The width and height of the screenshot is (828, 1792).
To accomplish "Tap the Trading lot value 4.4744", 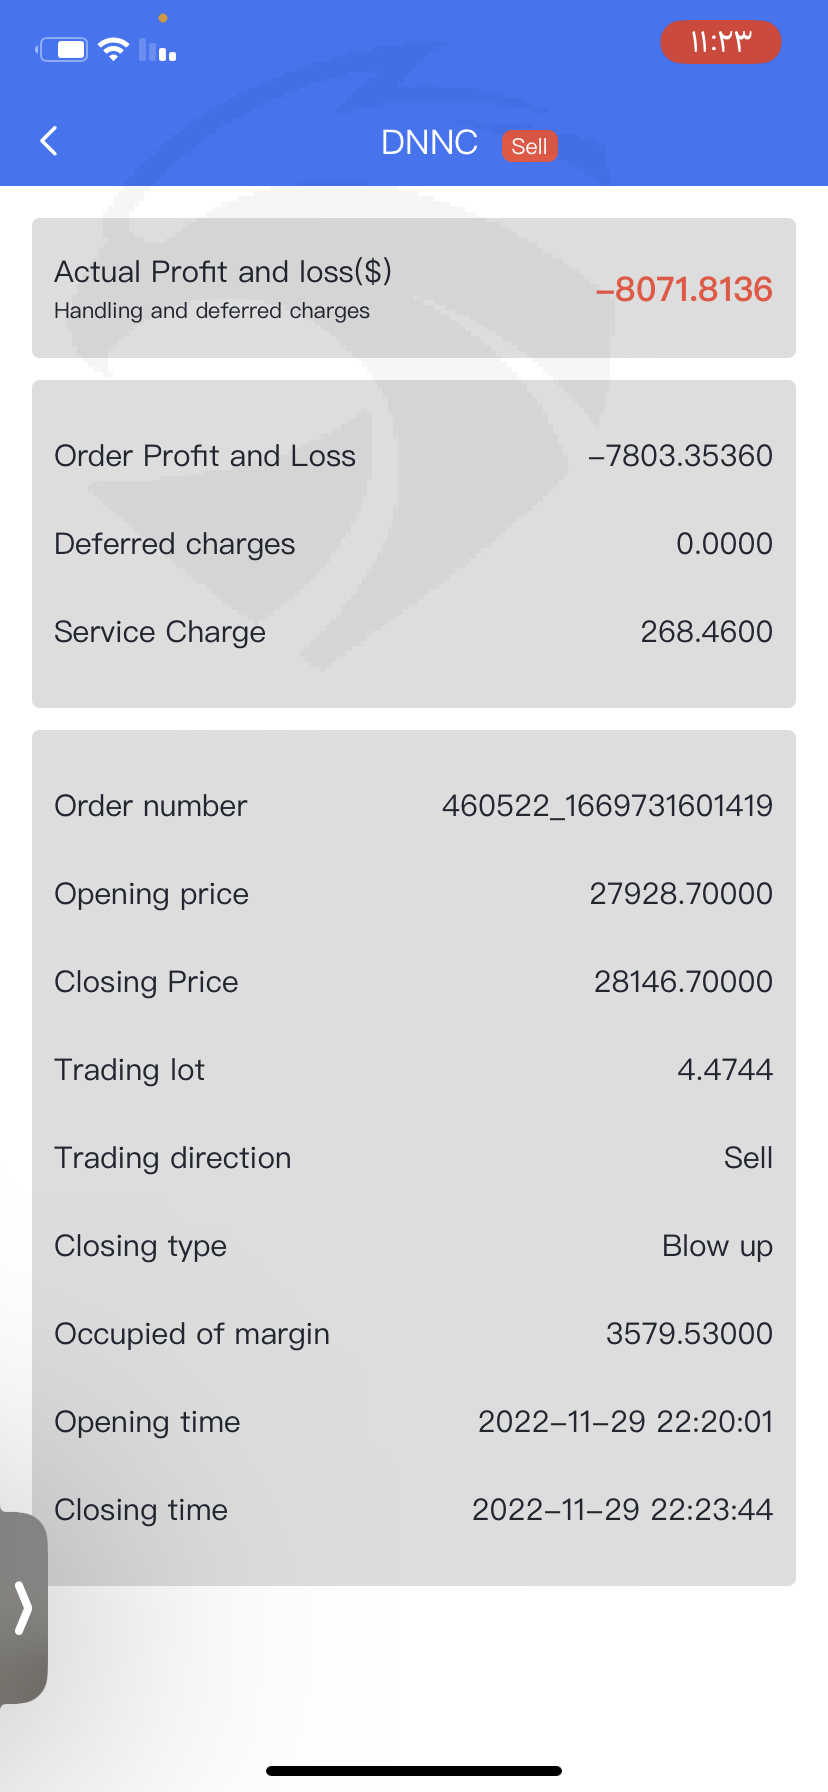I will (x=725, y=1070).
